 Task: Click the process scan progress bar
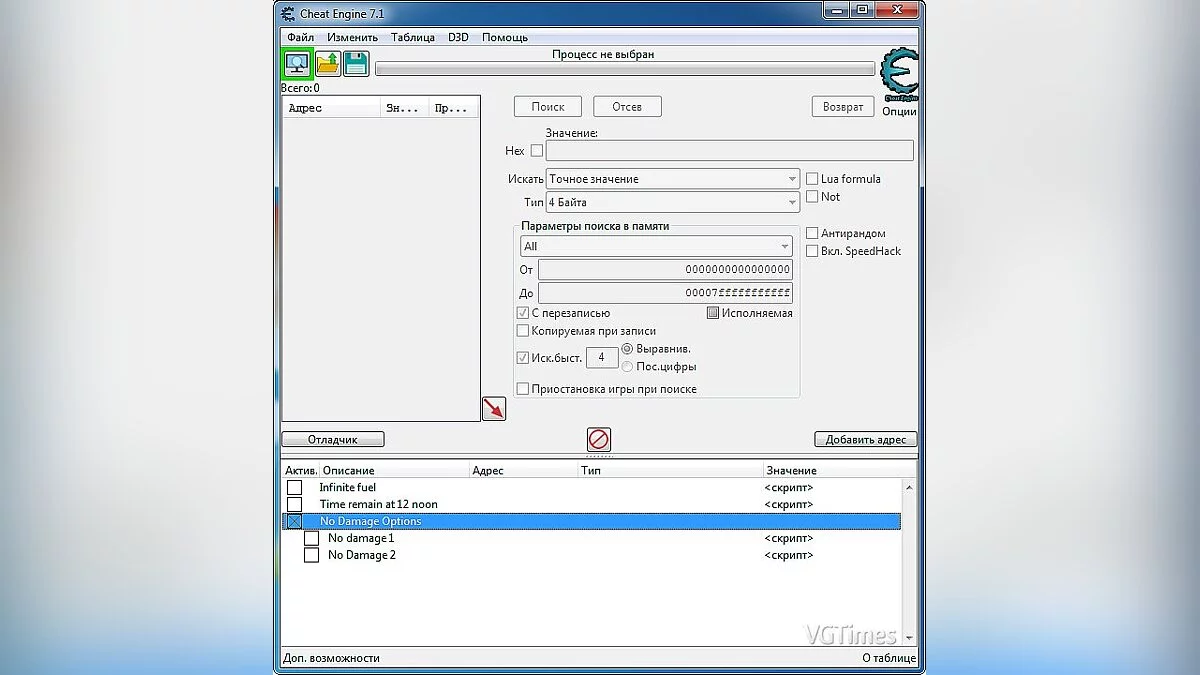tap(624, 69)
